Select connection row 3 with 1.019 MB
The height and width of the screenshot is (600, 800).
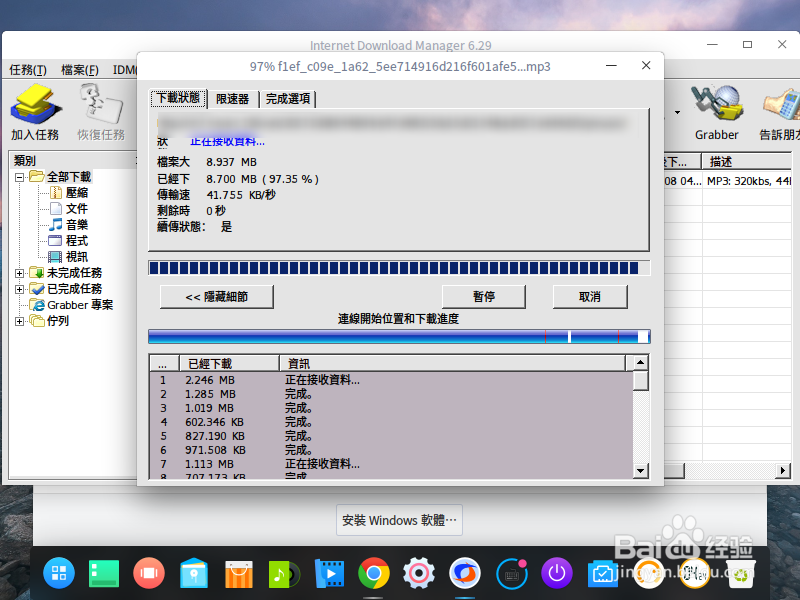pyautogui.click(x=391, y=408)
